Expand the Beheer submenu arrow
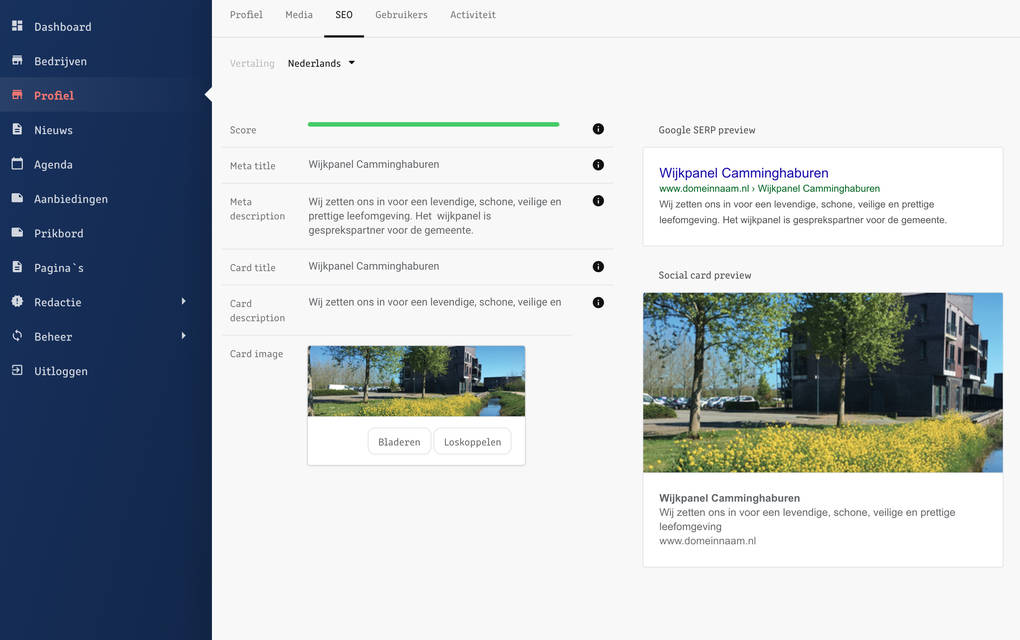1020x640 pixels. pyautogui.click(x=183, y=336)
